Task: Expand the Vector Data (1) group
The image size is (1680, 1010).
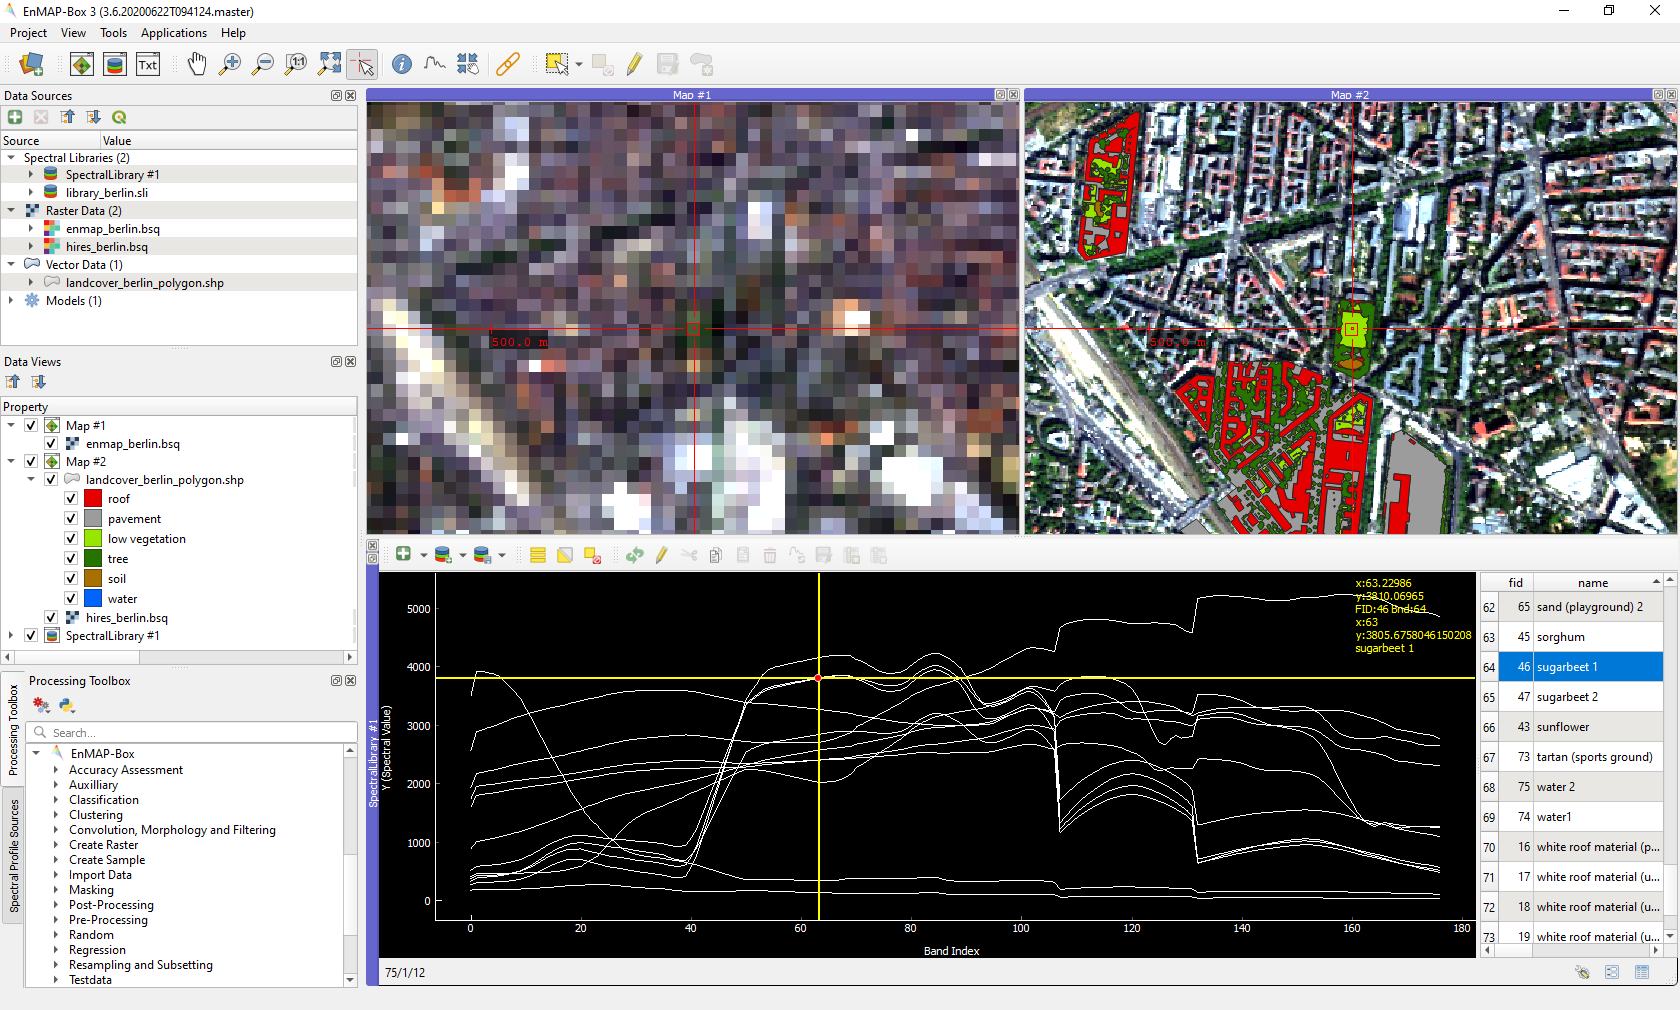Action: tap(10, 264)
